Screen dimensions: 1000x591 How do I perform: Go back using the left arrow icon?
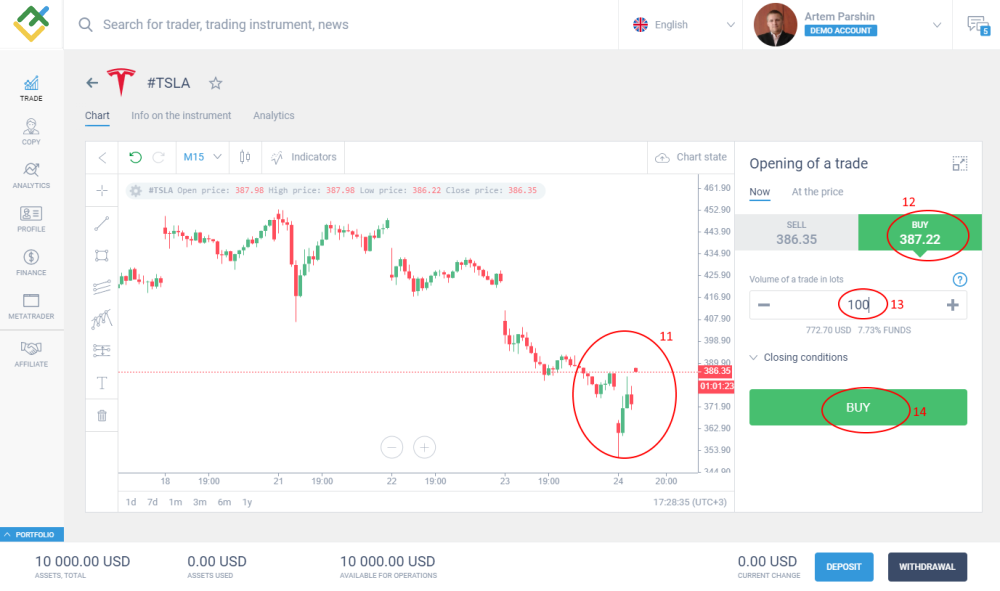pyautogui.click(x=92, y=83)
